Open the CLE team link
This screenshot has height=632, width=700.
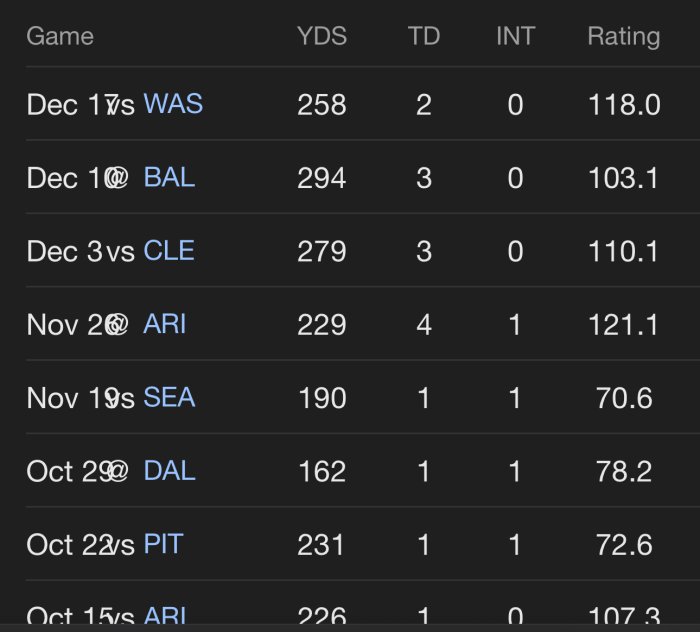(169, 251)
